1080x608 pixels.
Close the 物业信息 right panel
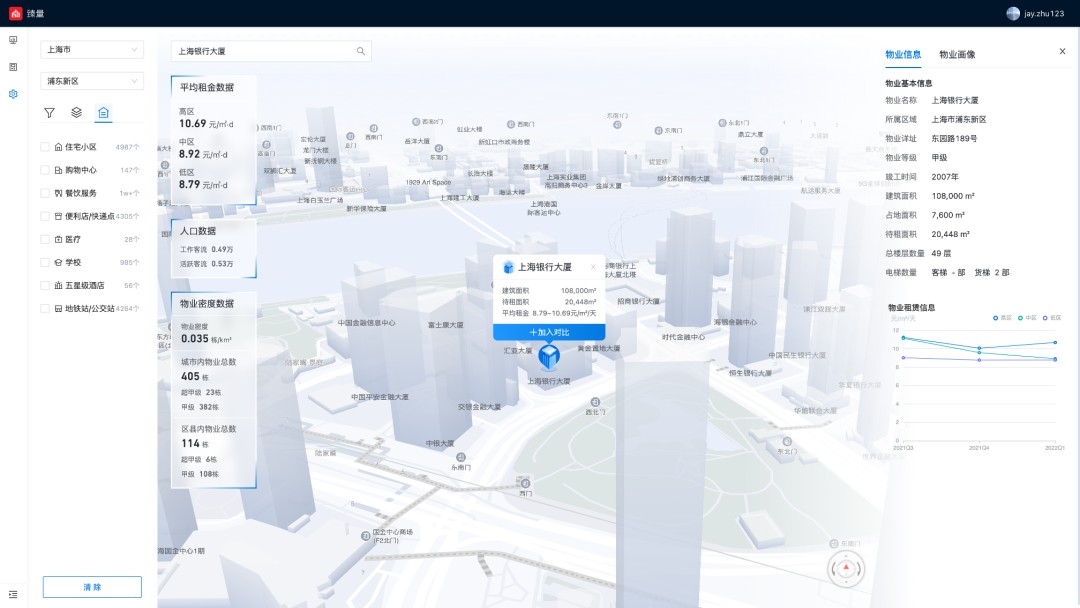click(x=1062, y=51)
